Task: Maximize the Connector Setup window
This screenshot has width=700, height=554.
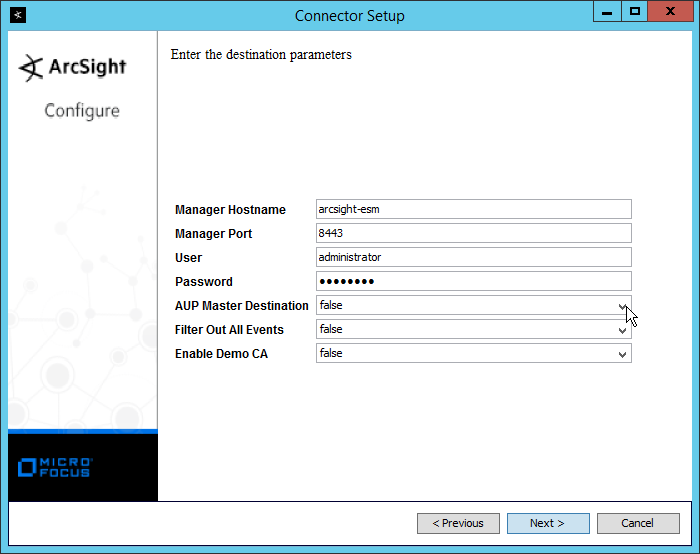Action: [634, 12]
